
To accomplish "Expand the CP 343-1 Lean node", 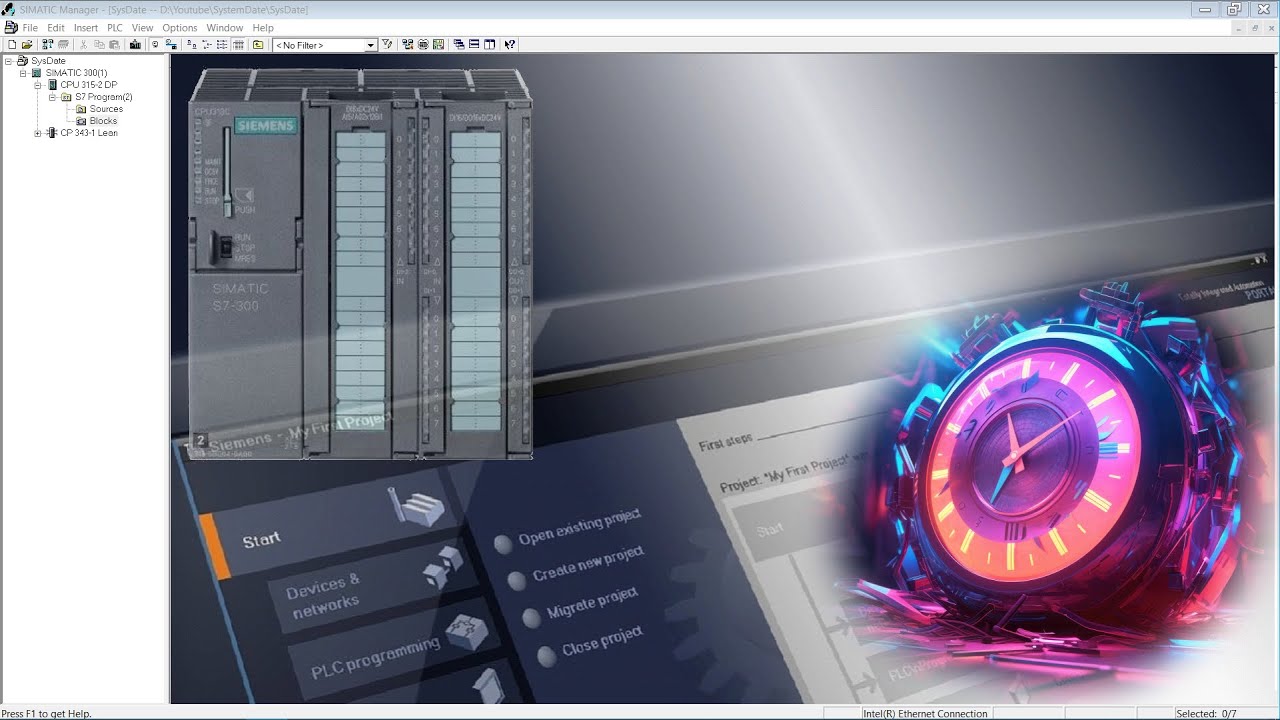I will coord(38,133).
